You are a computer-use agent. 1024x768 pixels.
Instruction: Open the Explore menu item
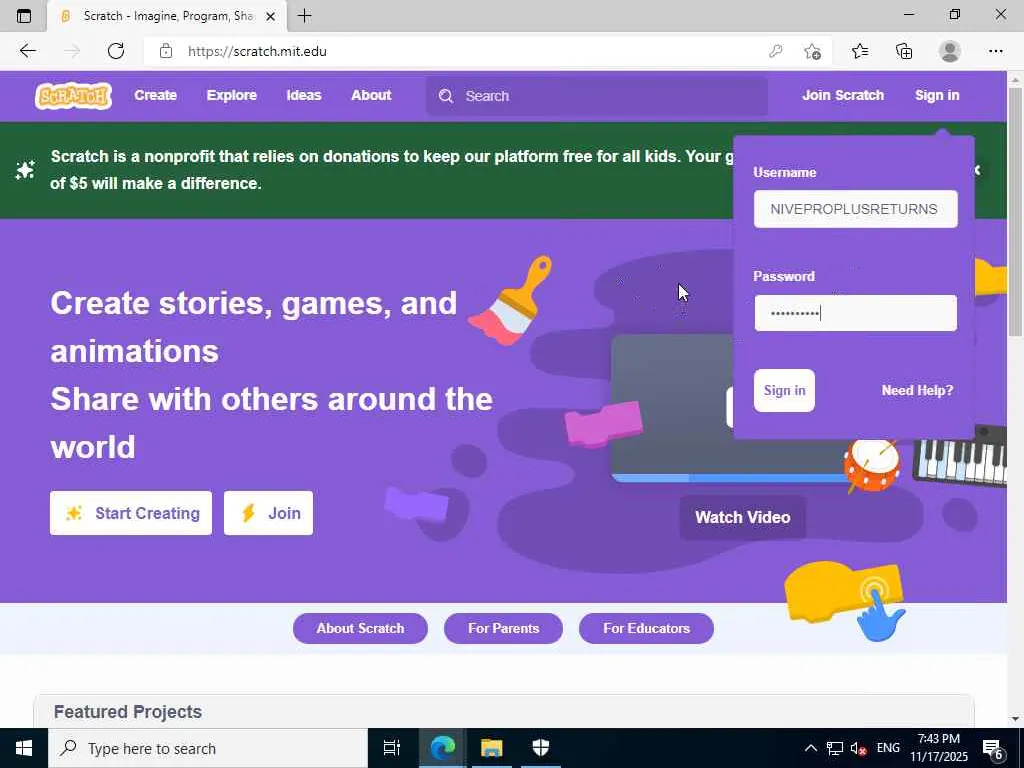(231, 95)
